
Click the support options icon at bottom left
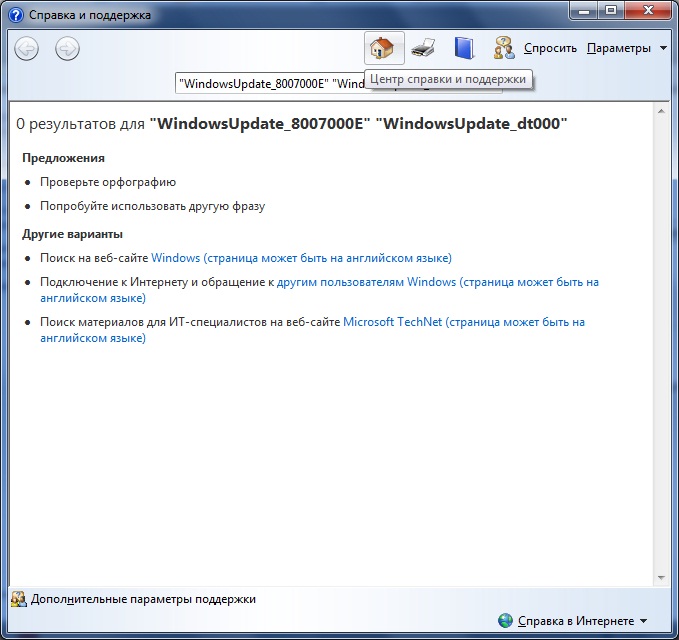click(x=19, y=599)
